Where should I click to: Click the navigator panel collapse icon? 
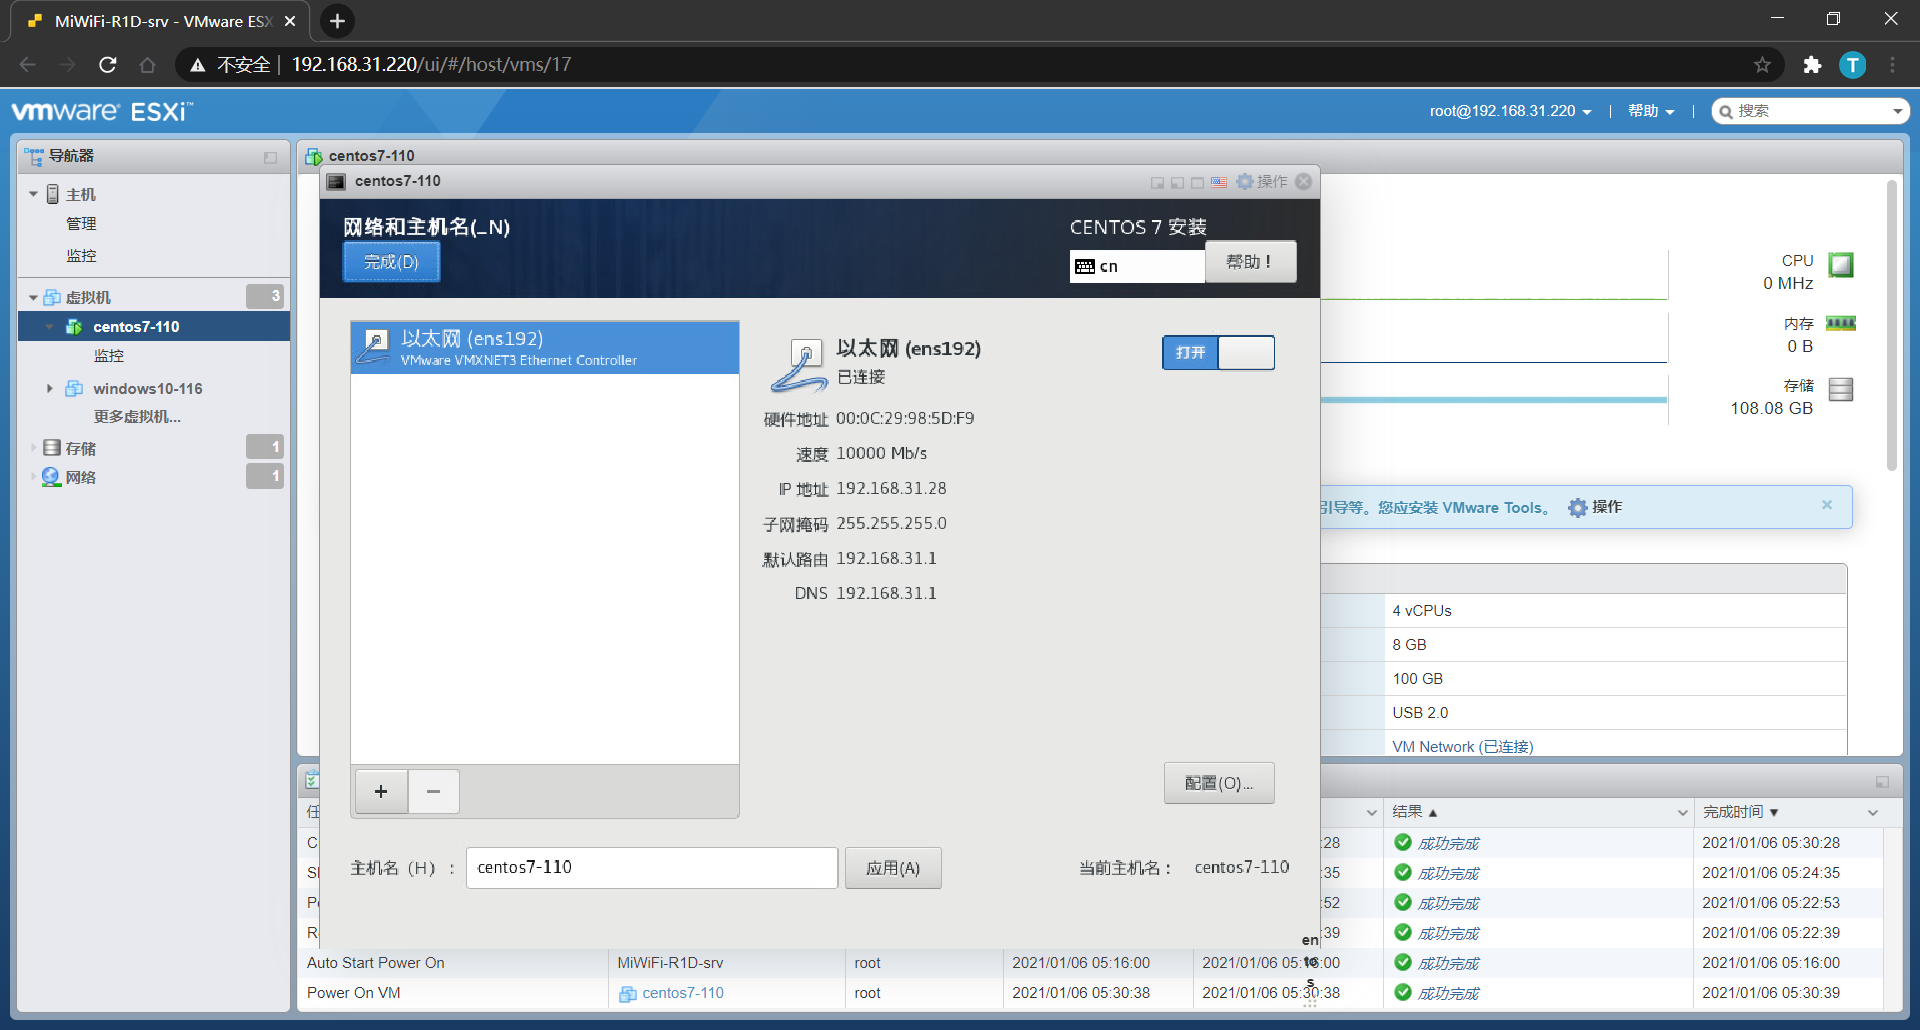pyautogui.click(x=270, y=157)
